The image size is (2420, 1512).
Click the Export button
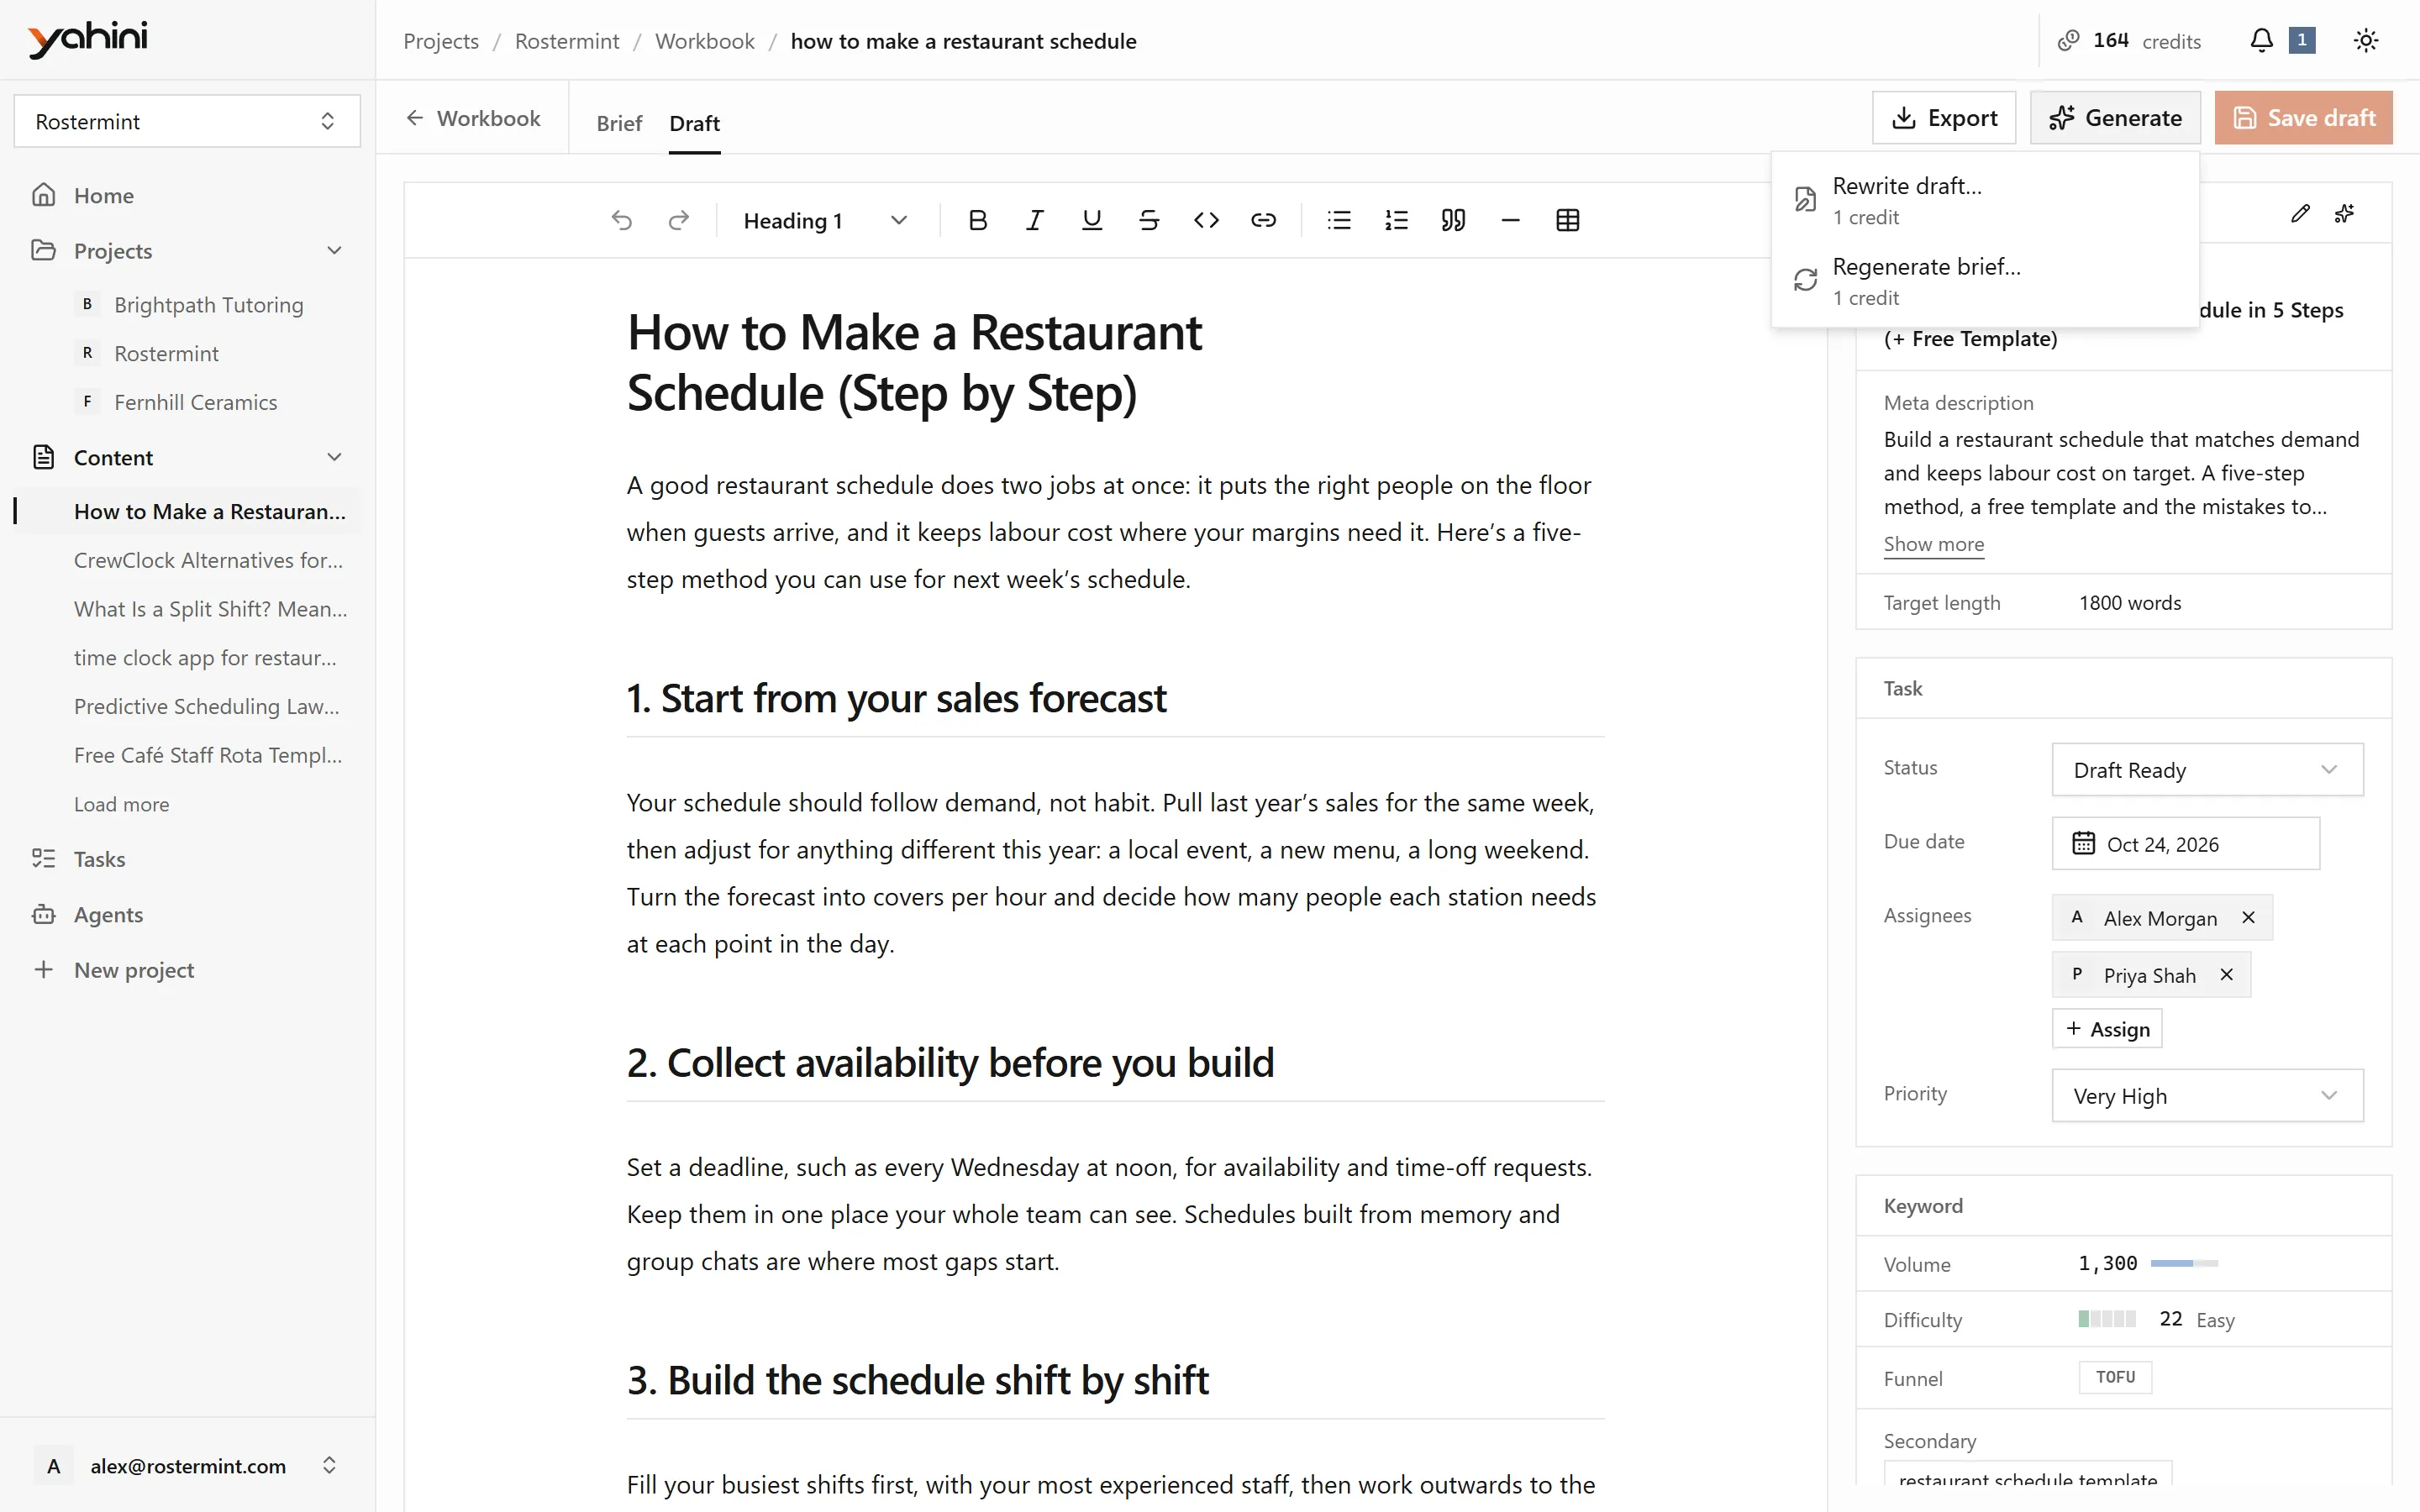tap(1944, 118)
